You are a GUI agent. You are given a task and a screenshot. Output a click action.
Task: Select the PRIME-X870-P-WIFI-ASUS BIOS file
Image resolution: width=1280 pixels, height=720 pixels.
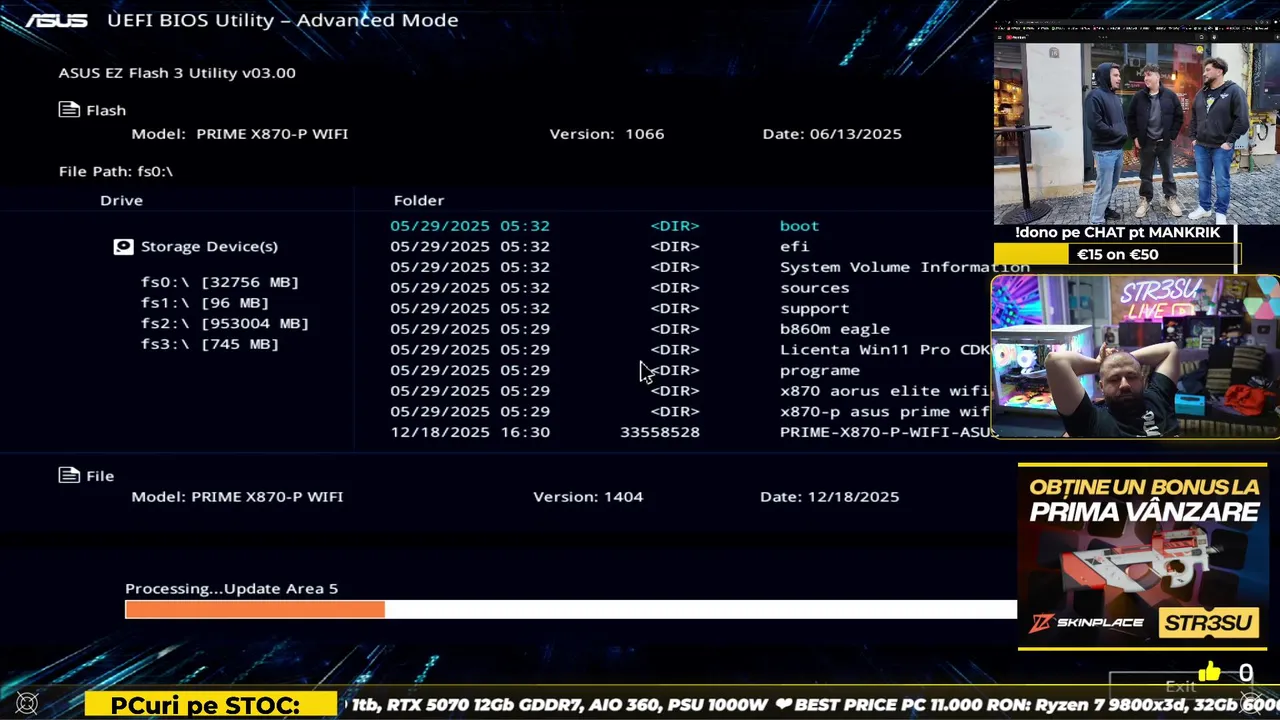(887, 432)
